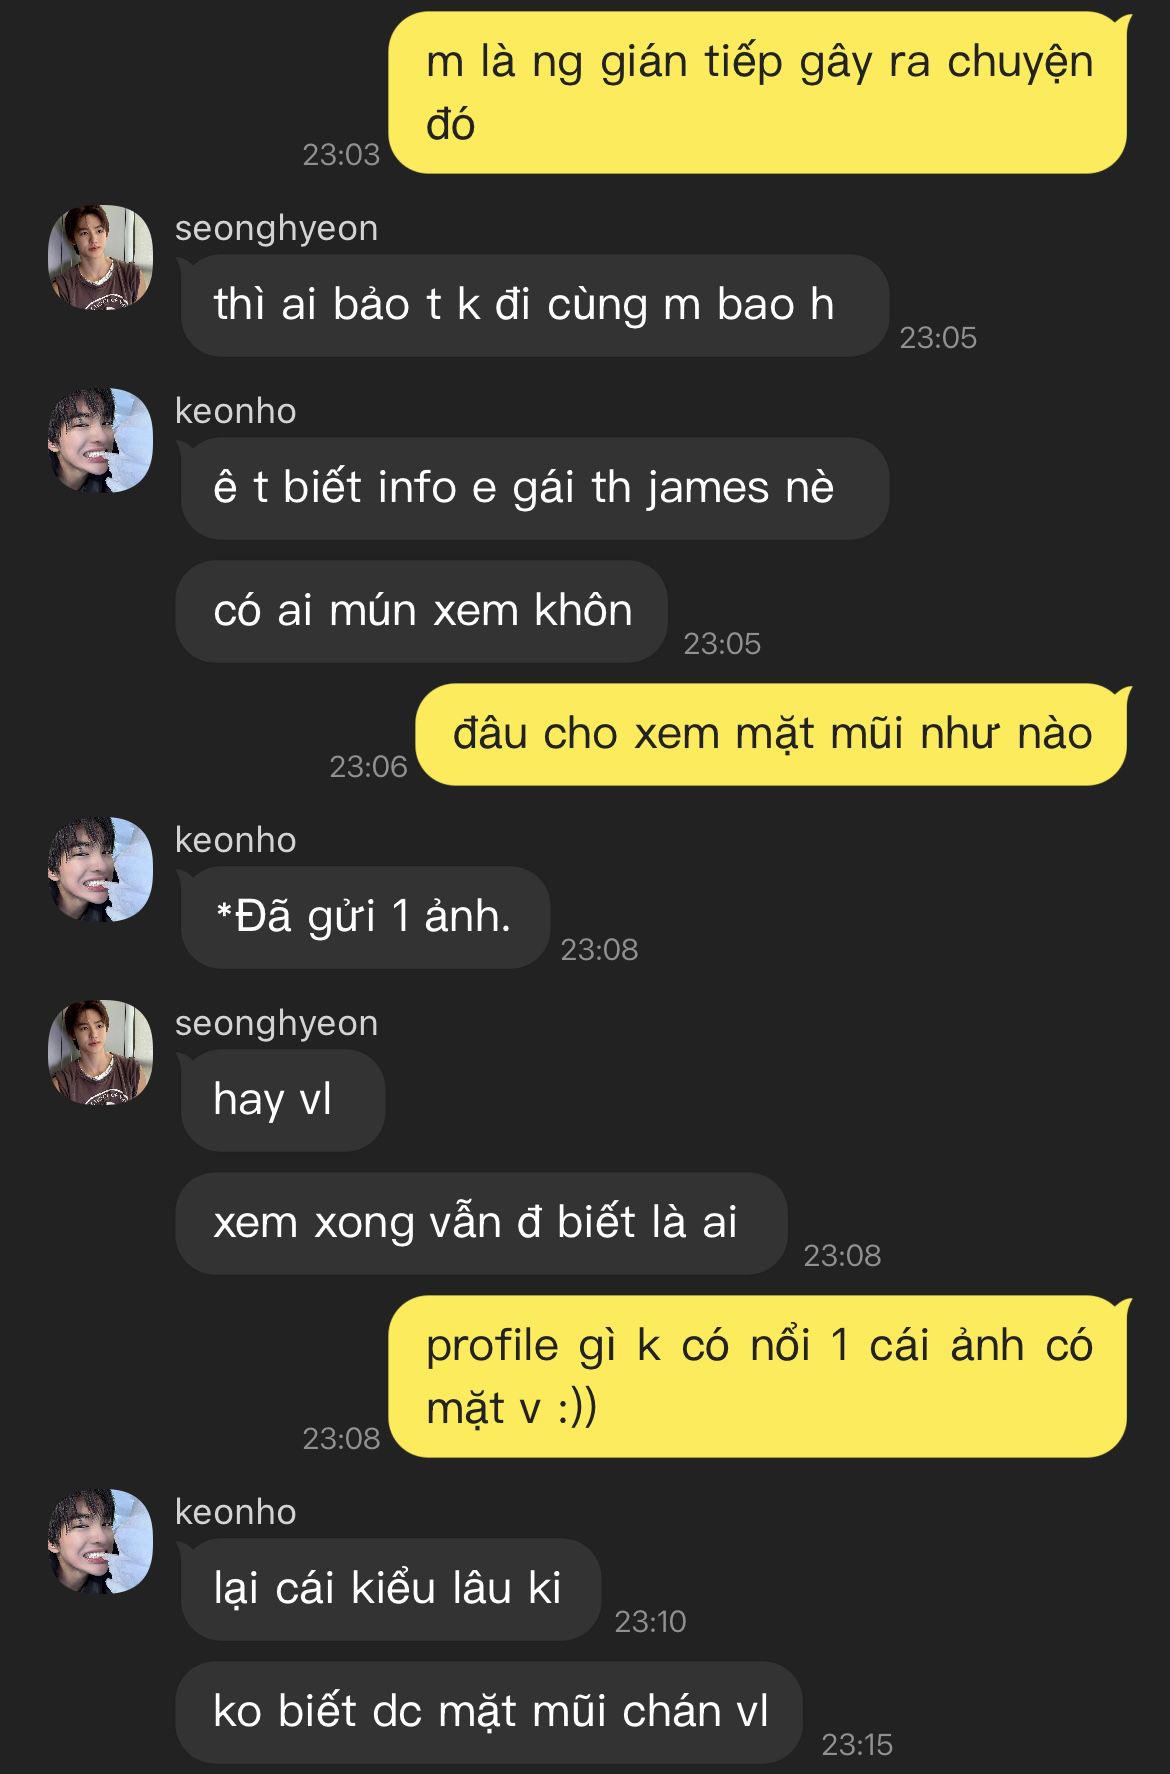1170x1774 pixels.
Task: Tap yellow bubble starting "profile gì k có nổi"
Action: point(758,1376)
